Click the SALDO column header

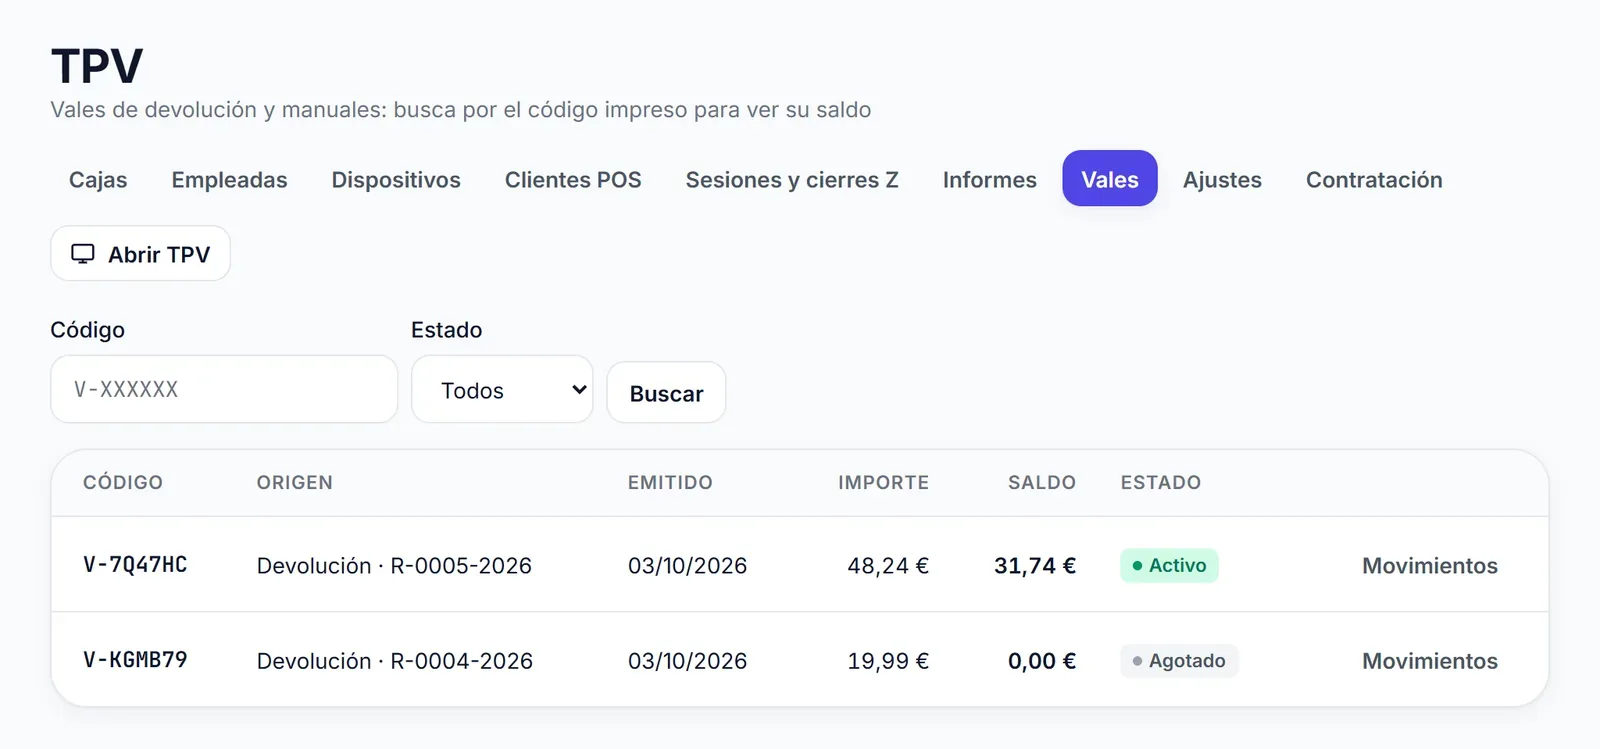pos(1042,482)
